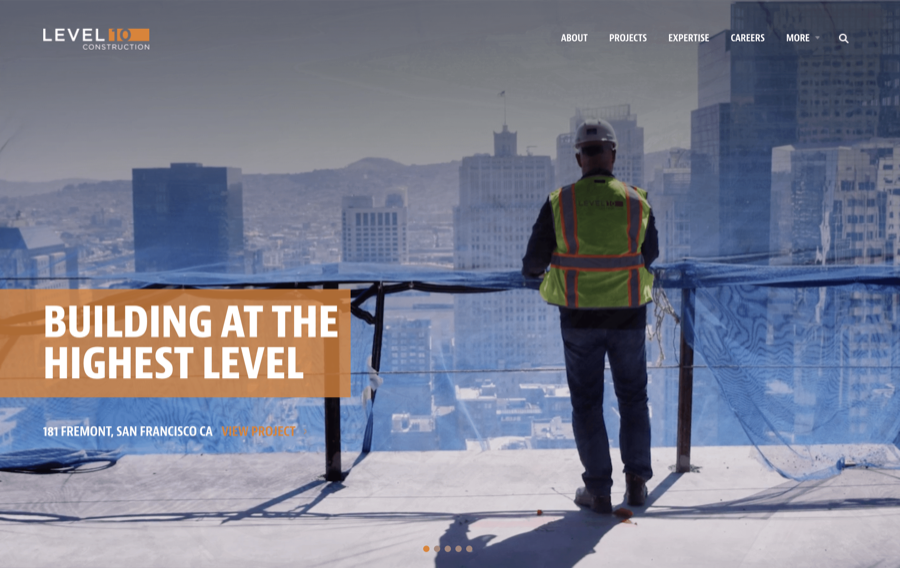This screenshot has height=568, width=900.
Task: Click the Construction wordmark under Level
Action: [x=116, y=47]
